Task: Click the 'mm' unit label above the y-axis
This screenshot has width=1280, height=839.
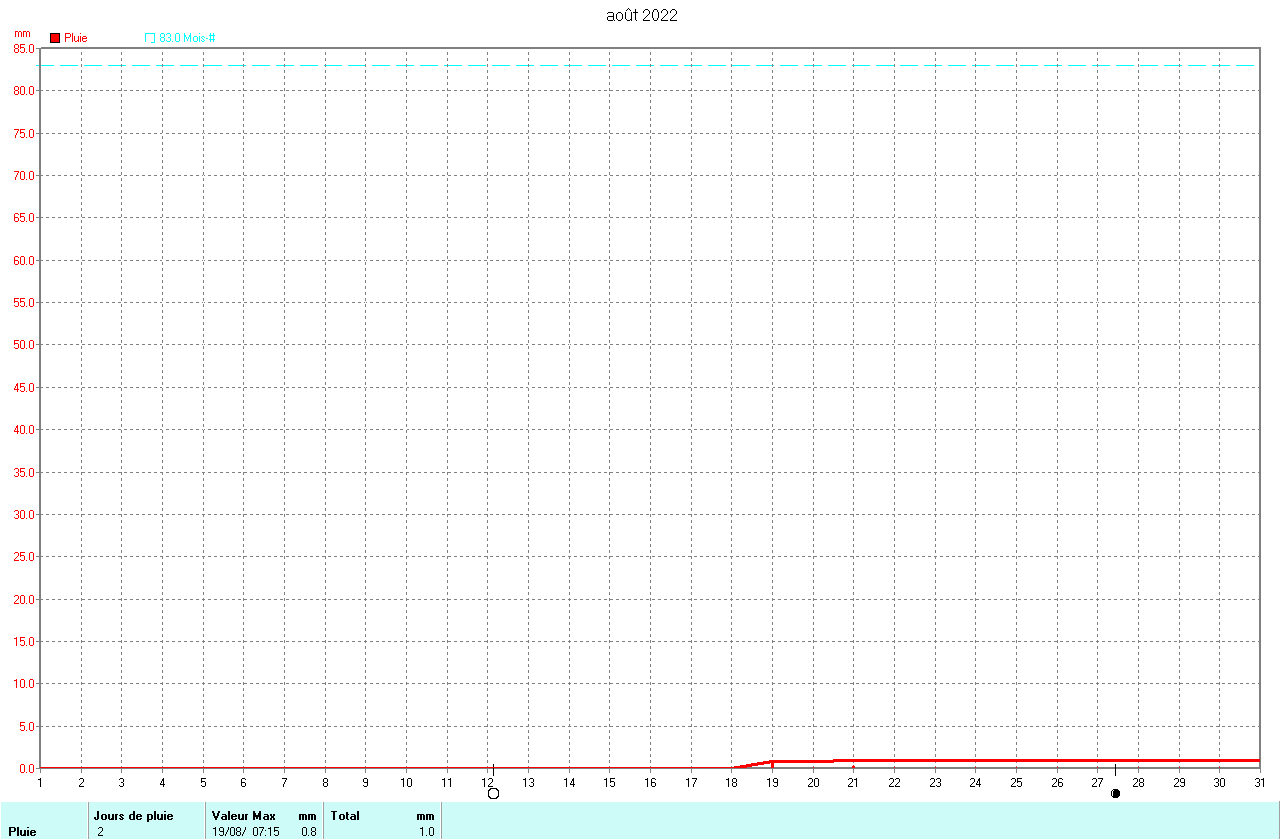Action: coord(22,33)
